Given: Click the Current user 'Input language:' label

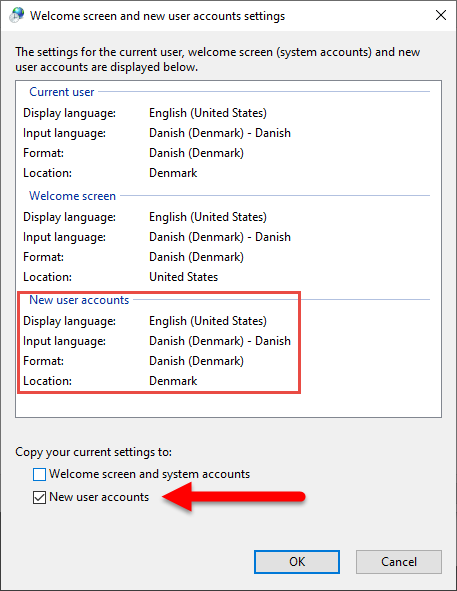Looking at the screenshot, I should [64, 133].
